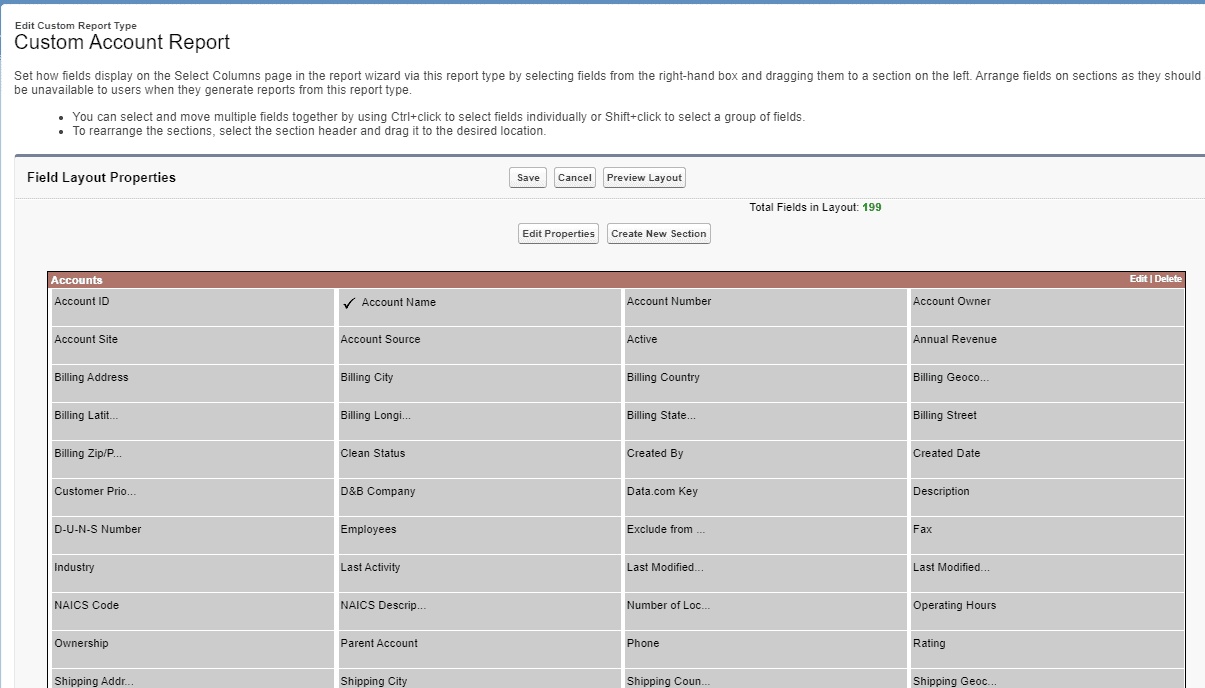Select the NAICS Code field
Image resolution: width=1205 pixels, height=688 pixels.
pos(194,611)
